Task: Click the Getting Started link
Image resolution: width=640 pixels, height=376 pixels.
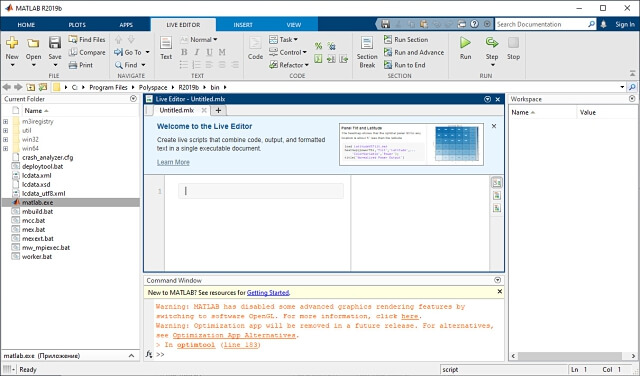Action: pos(268,293)
